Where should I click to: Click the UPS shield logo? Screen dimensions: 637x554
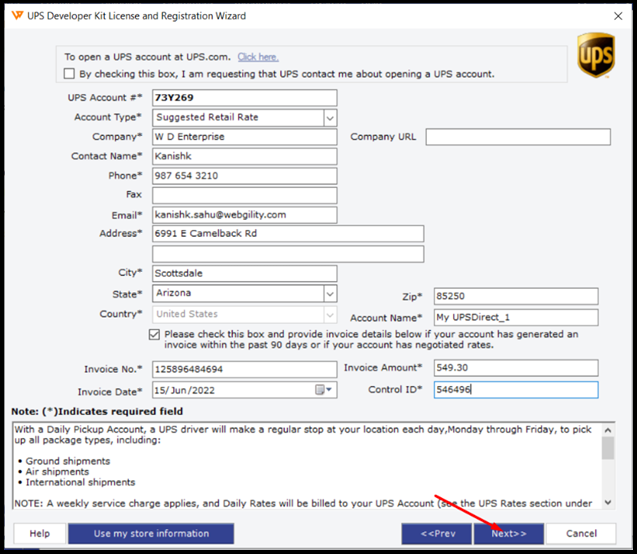596,56
